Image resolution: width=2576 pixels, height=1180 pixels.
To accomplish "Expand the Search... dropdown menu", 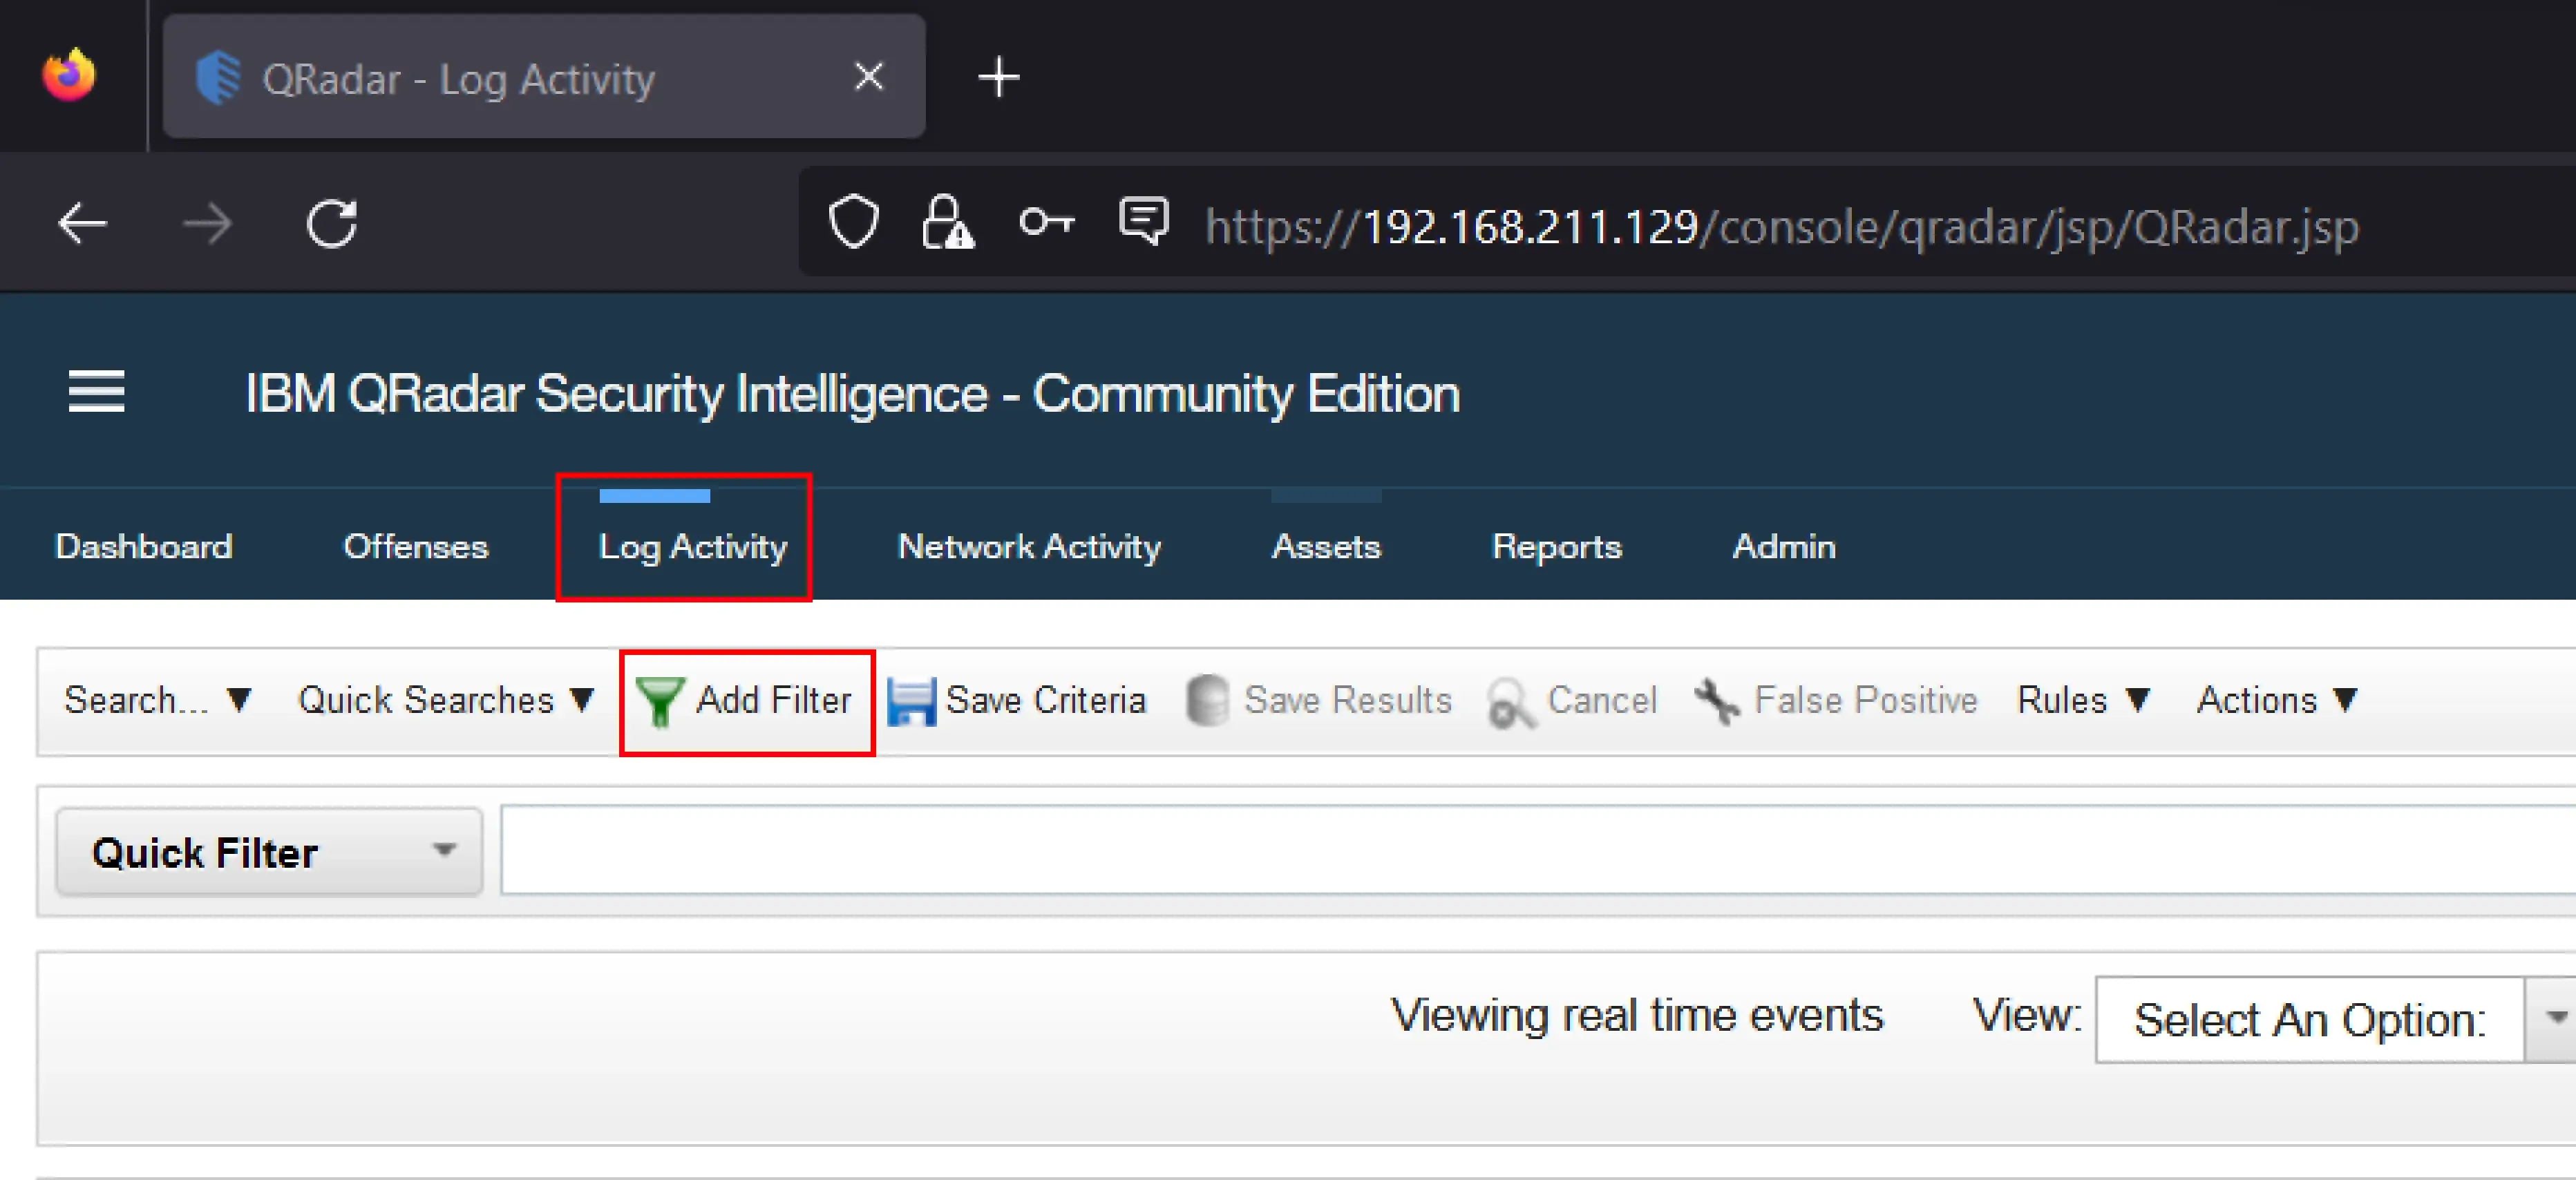I will point(157,700).
